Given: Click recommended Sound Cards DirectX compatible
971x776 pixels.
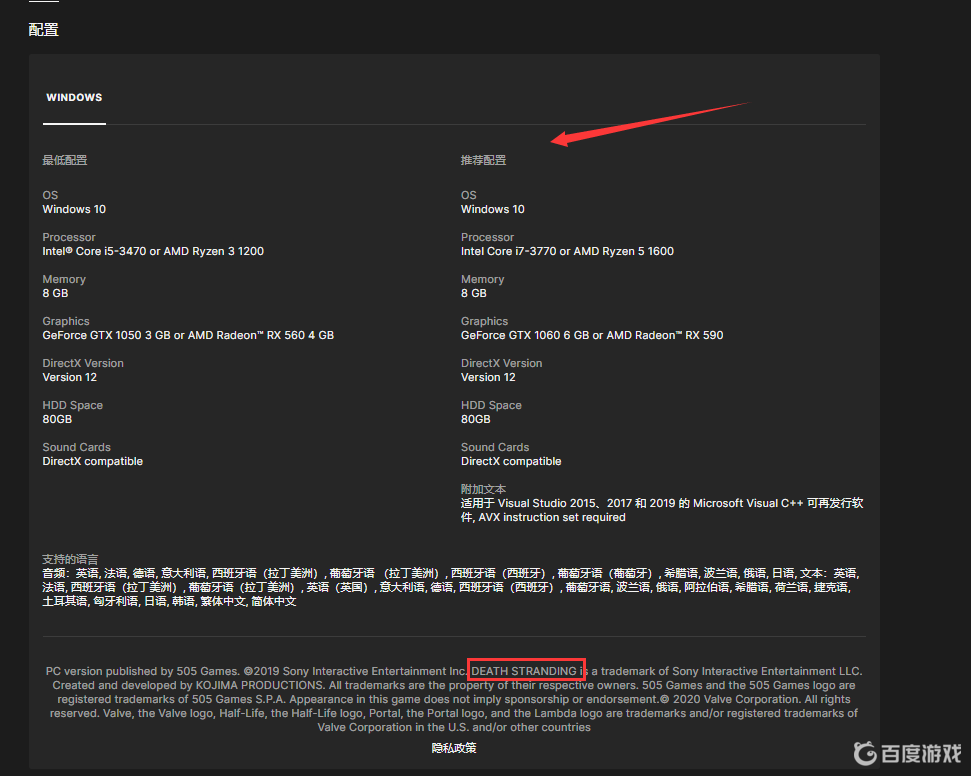Looking at the screenshot, I should 512,461.
